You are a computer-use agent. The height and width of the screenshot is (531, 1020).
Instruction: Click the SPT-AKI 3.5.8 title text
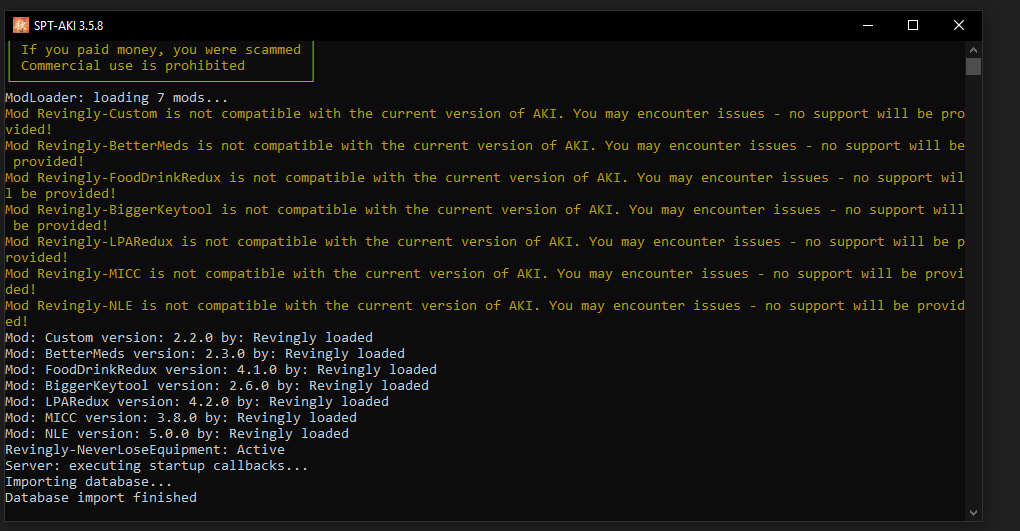coord(68,25)
